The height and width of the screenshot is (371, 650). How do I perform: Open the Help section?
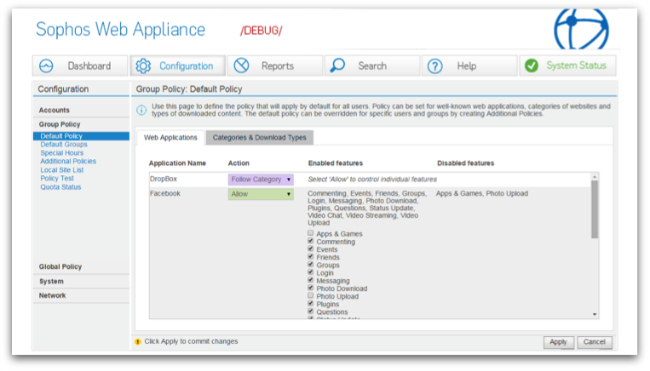(470, 66)
